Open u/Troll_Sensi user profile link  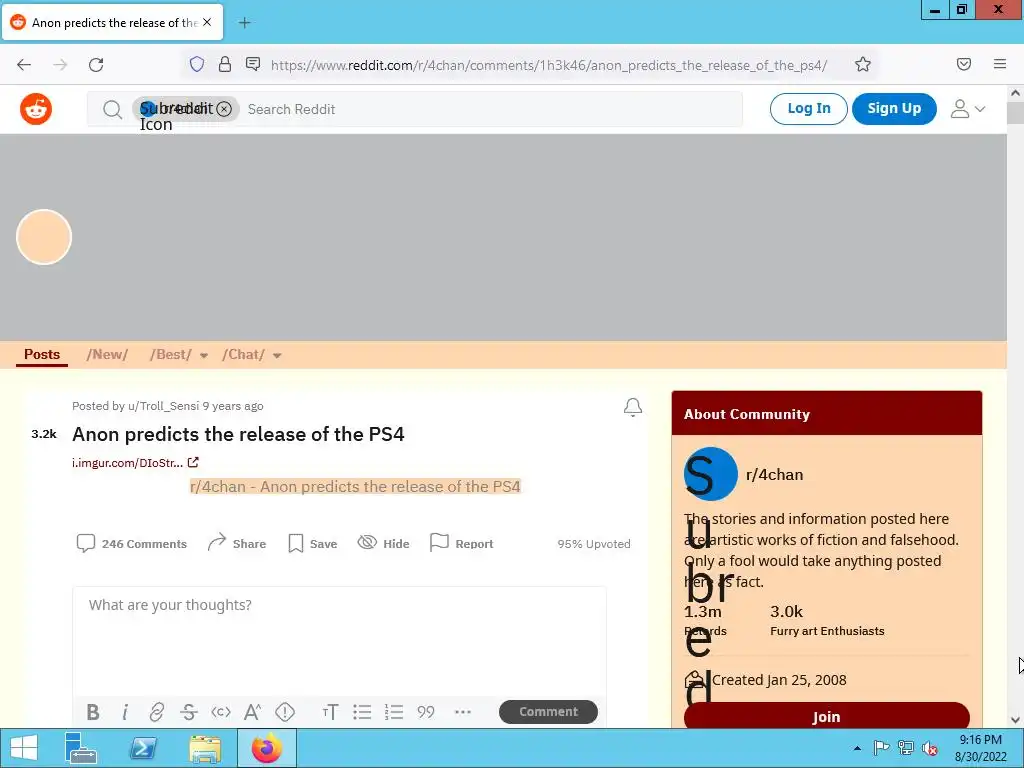click(x=163, y=406)
